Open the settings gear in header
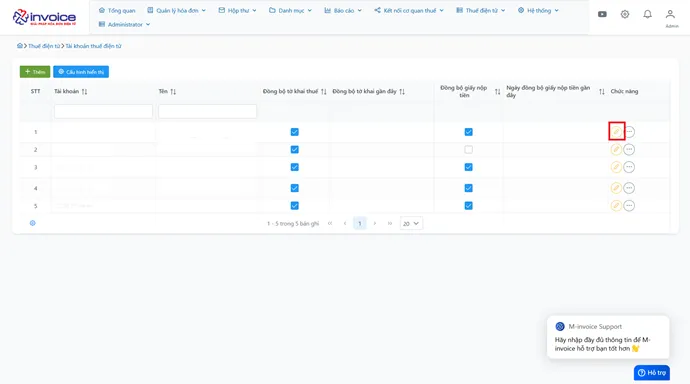 point(624,14)
